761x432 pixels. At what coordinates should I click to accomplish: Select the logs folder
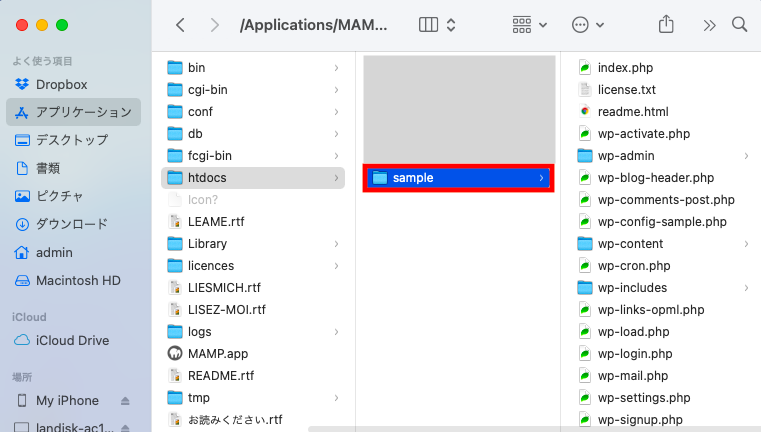point(253,332)
